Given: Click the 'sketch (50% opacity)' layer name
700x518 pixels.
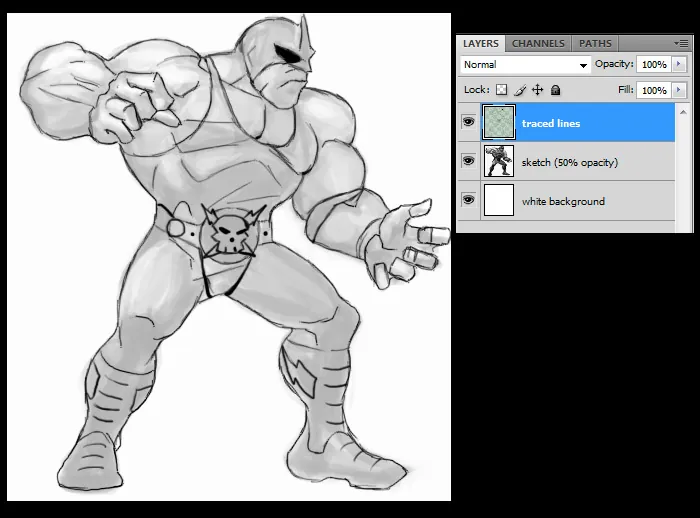Looking at the screenshot, I should pyautogui.click(x=570, y=163).
